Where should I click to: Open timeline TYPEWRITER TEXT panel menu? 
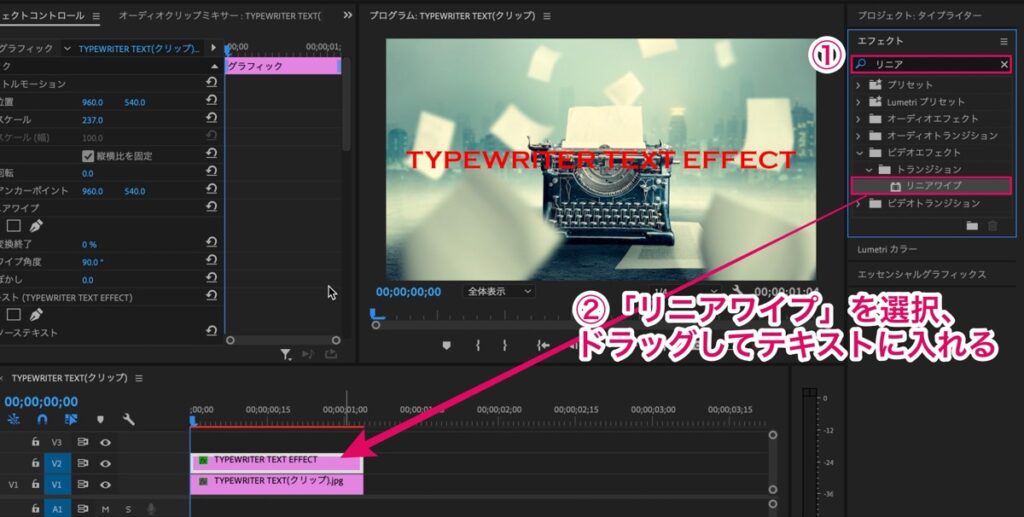tap(140, 378)
